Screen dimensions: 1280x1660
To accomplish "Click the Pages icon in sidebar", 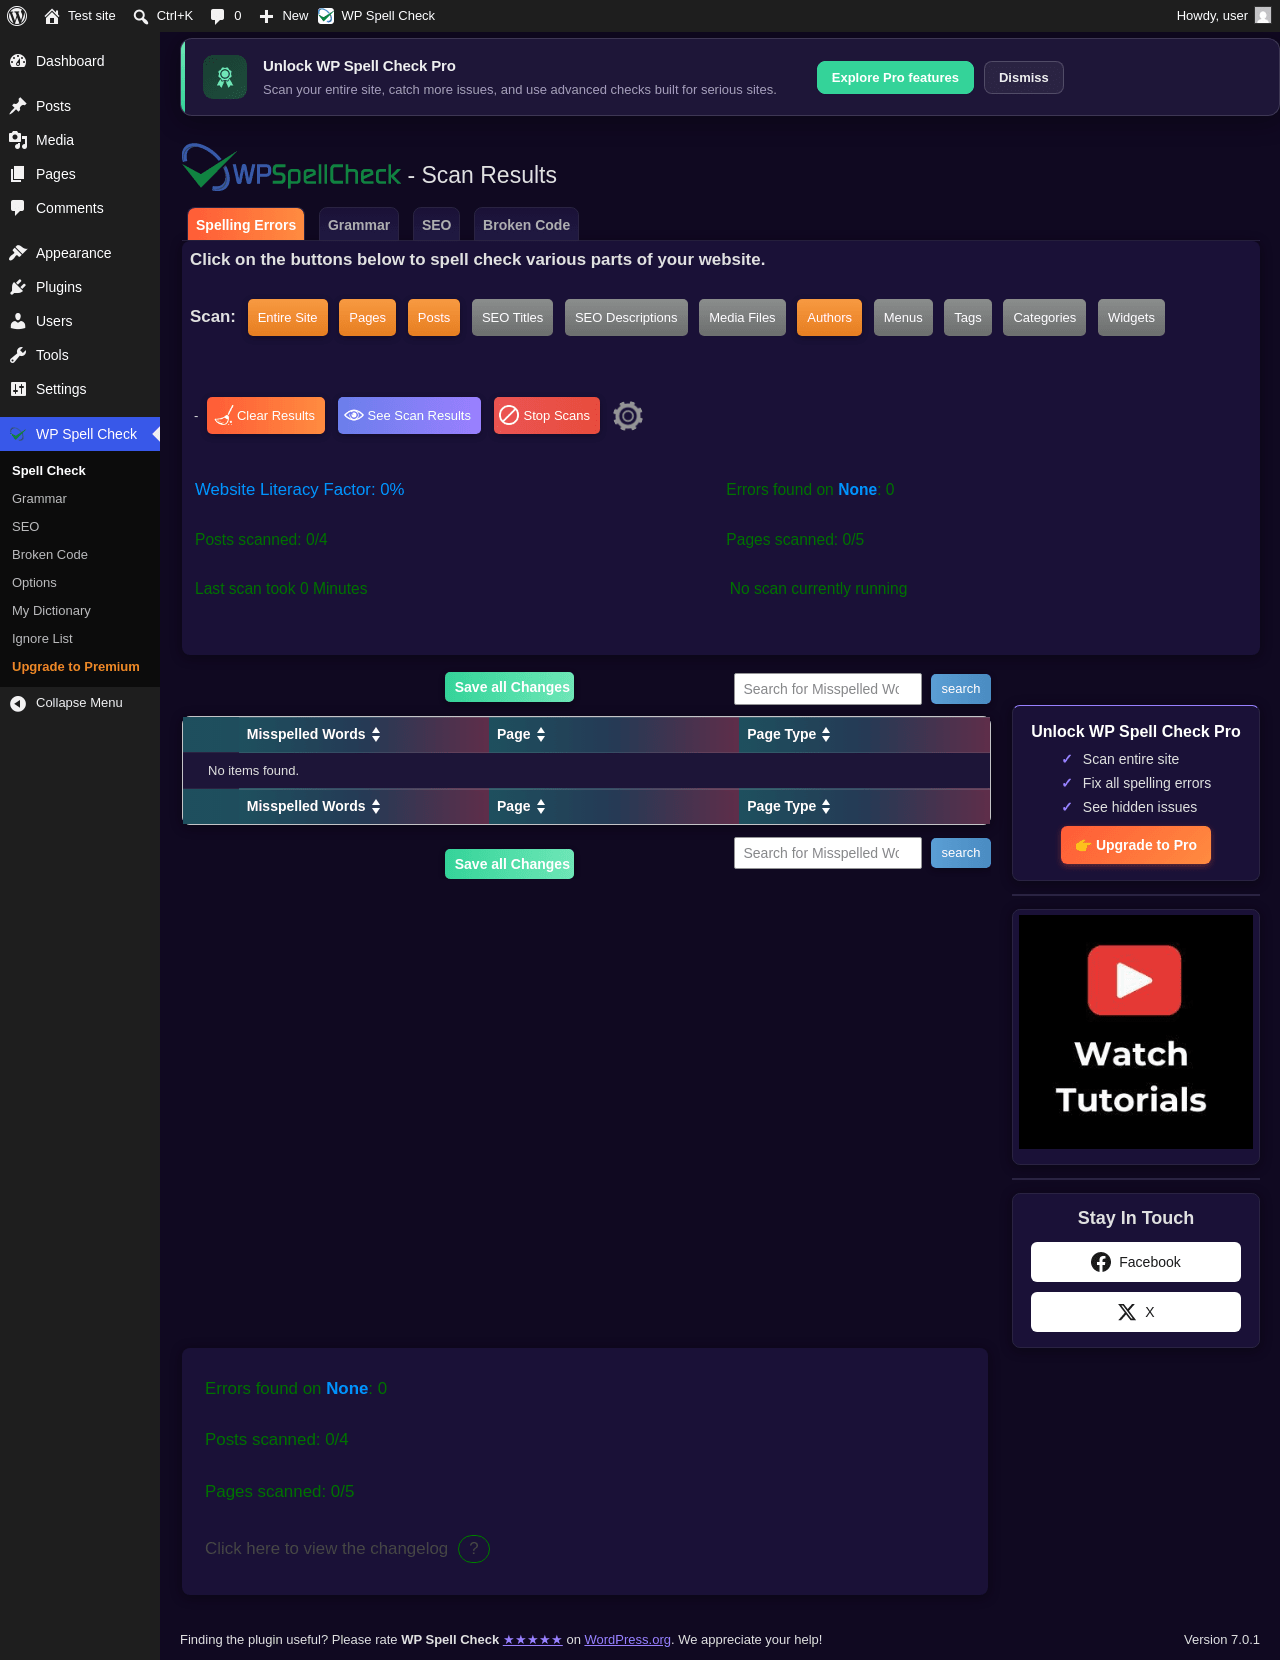I will [x=18, y=174].
